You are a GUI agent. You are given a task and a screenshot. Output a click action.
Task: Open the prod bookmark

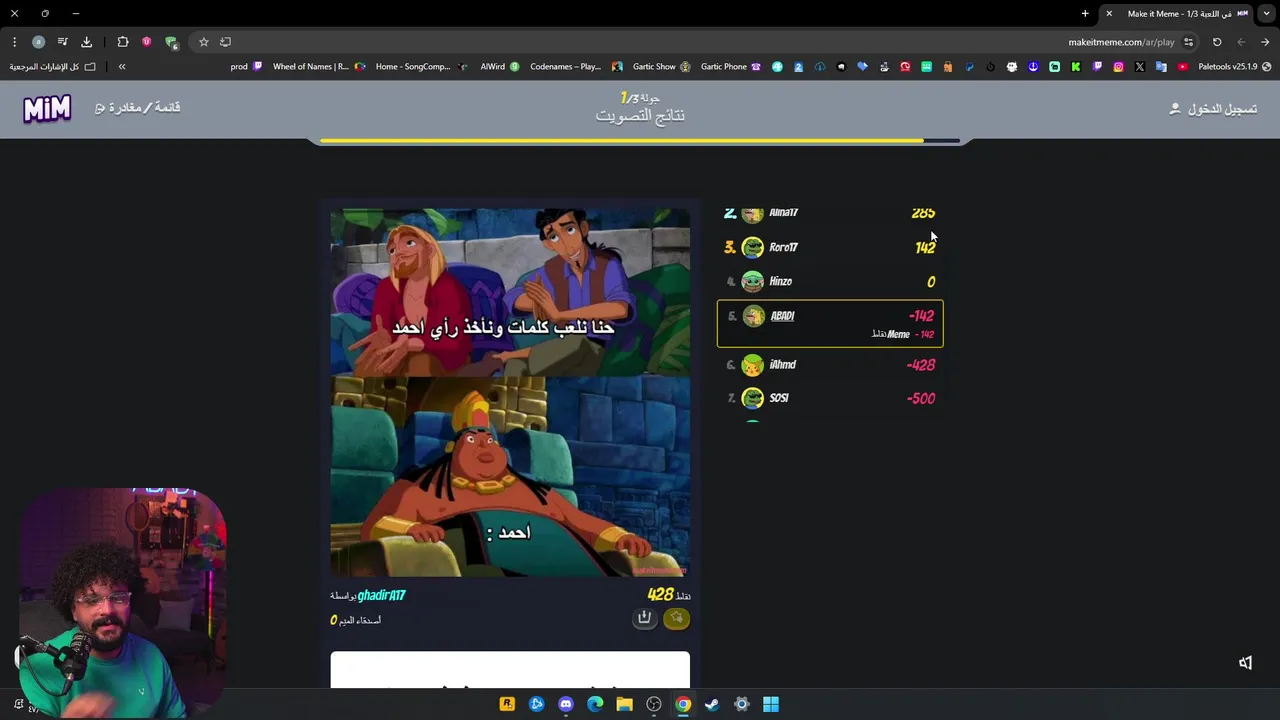246,67
